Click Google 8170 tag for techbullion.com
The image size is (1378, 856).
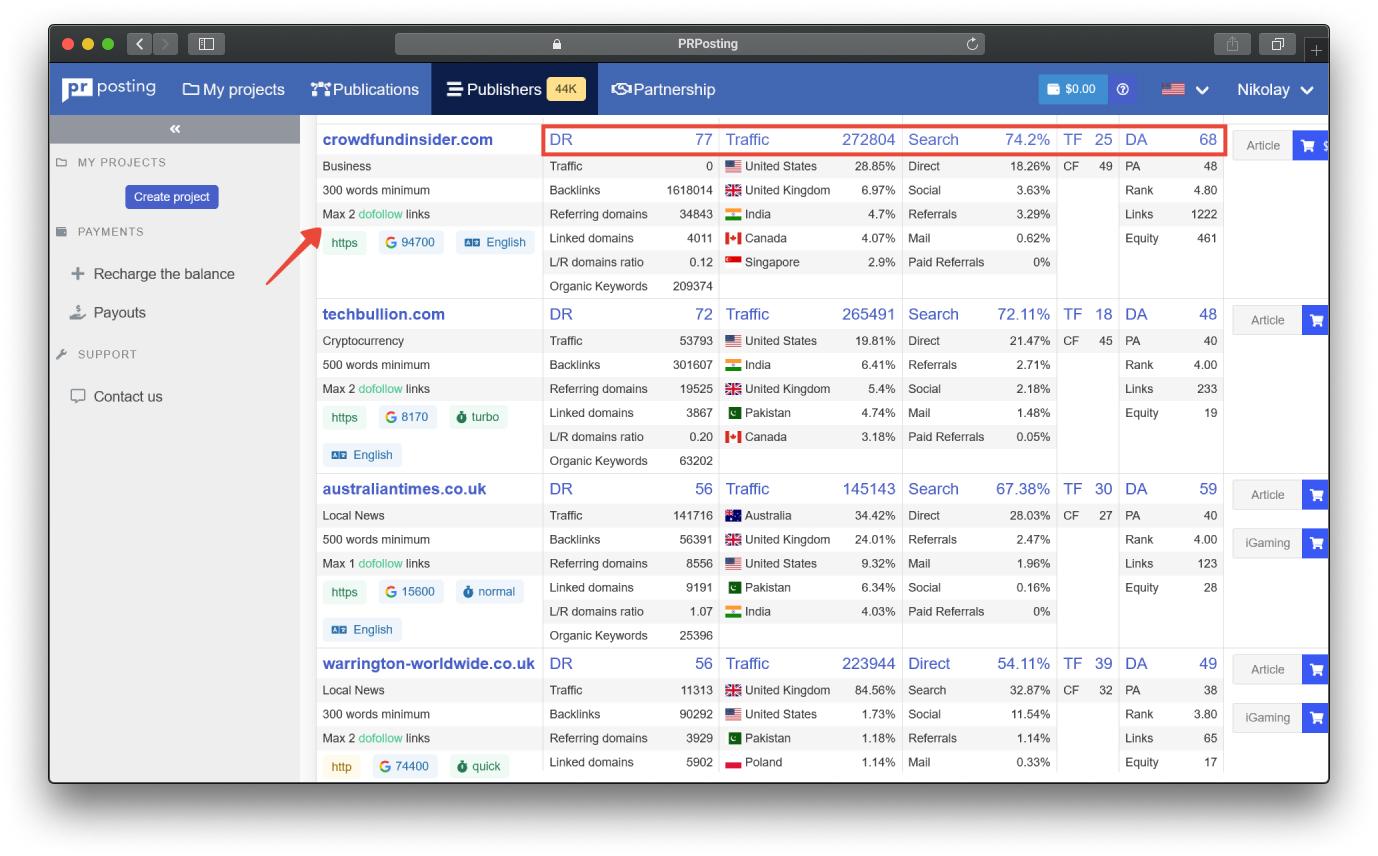[406, 417]
